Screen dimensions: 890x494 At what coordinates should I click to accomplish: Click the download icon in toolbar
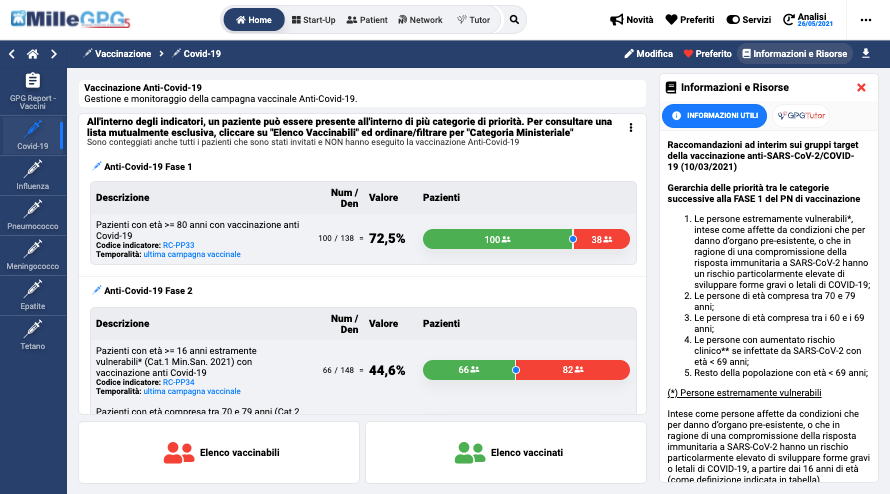pyautogui.click(x=866, y=54)
